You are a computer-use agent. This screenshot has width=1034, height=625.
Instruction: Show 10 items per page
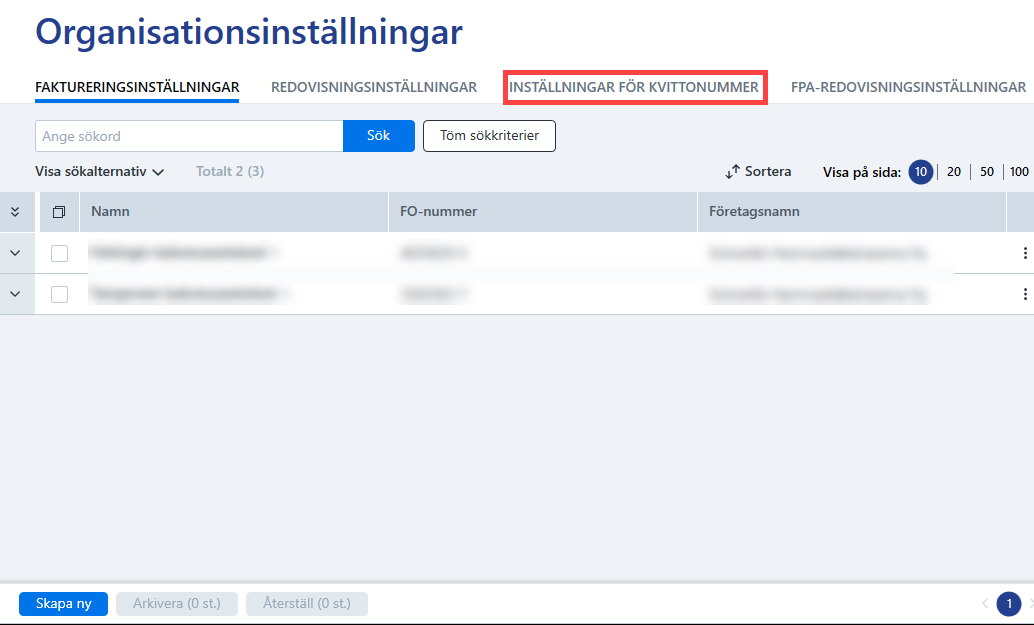click(921, 172)
